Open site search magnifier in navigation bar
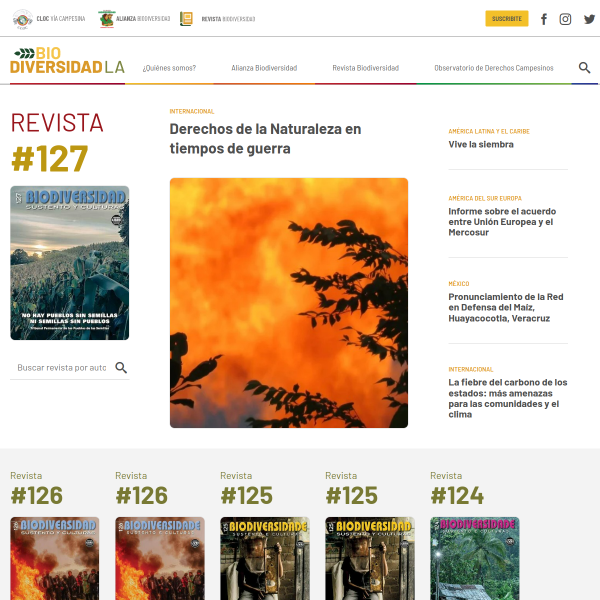 point(584,68)
